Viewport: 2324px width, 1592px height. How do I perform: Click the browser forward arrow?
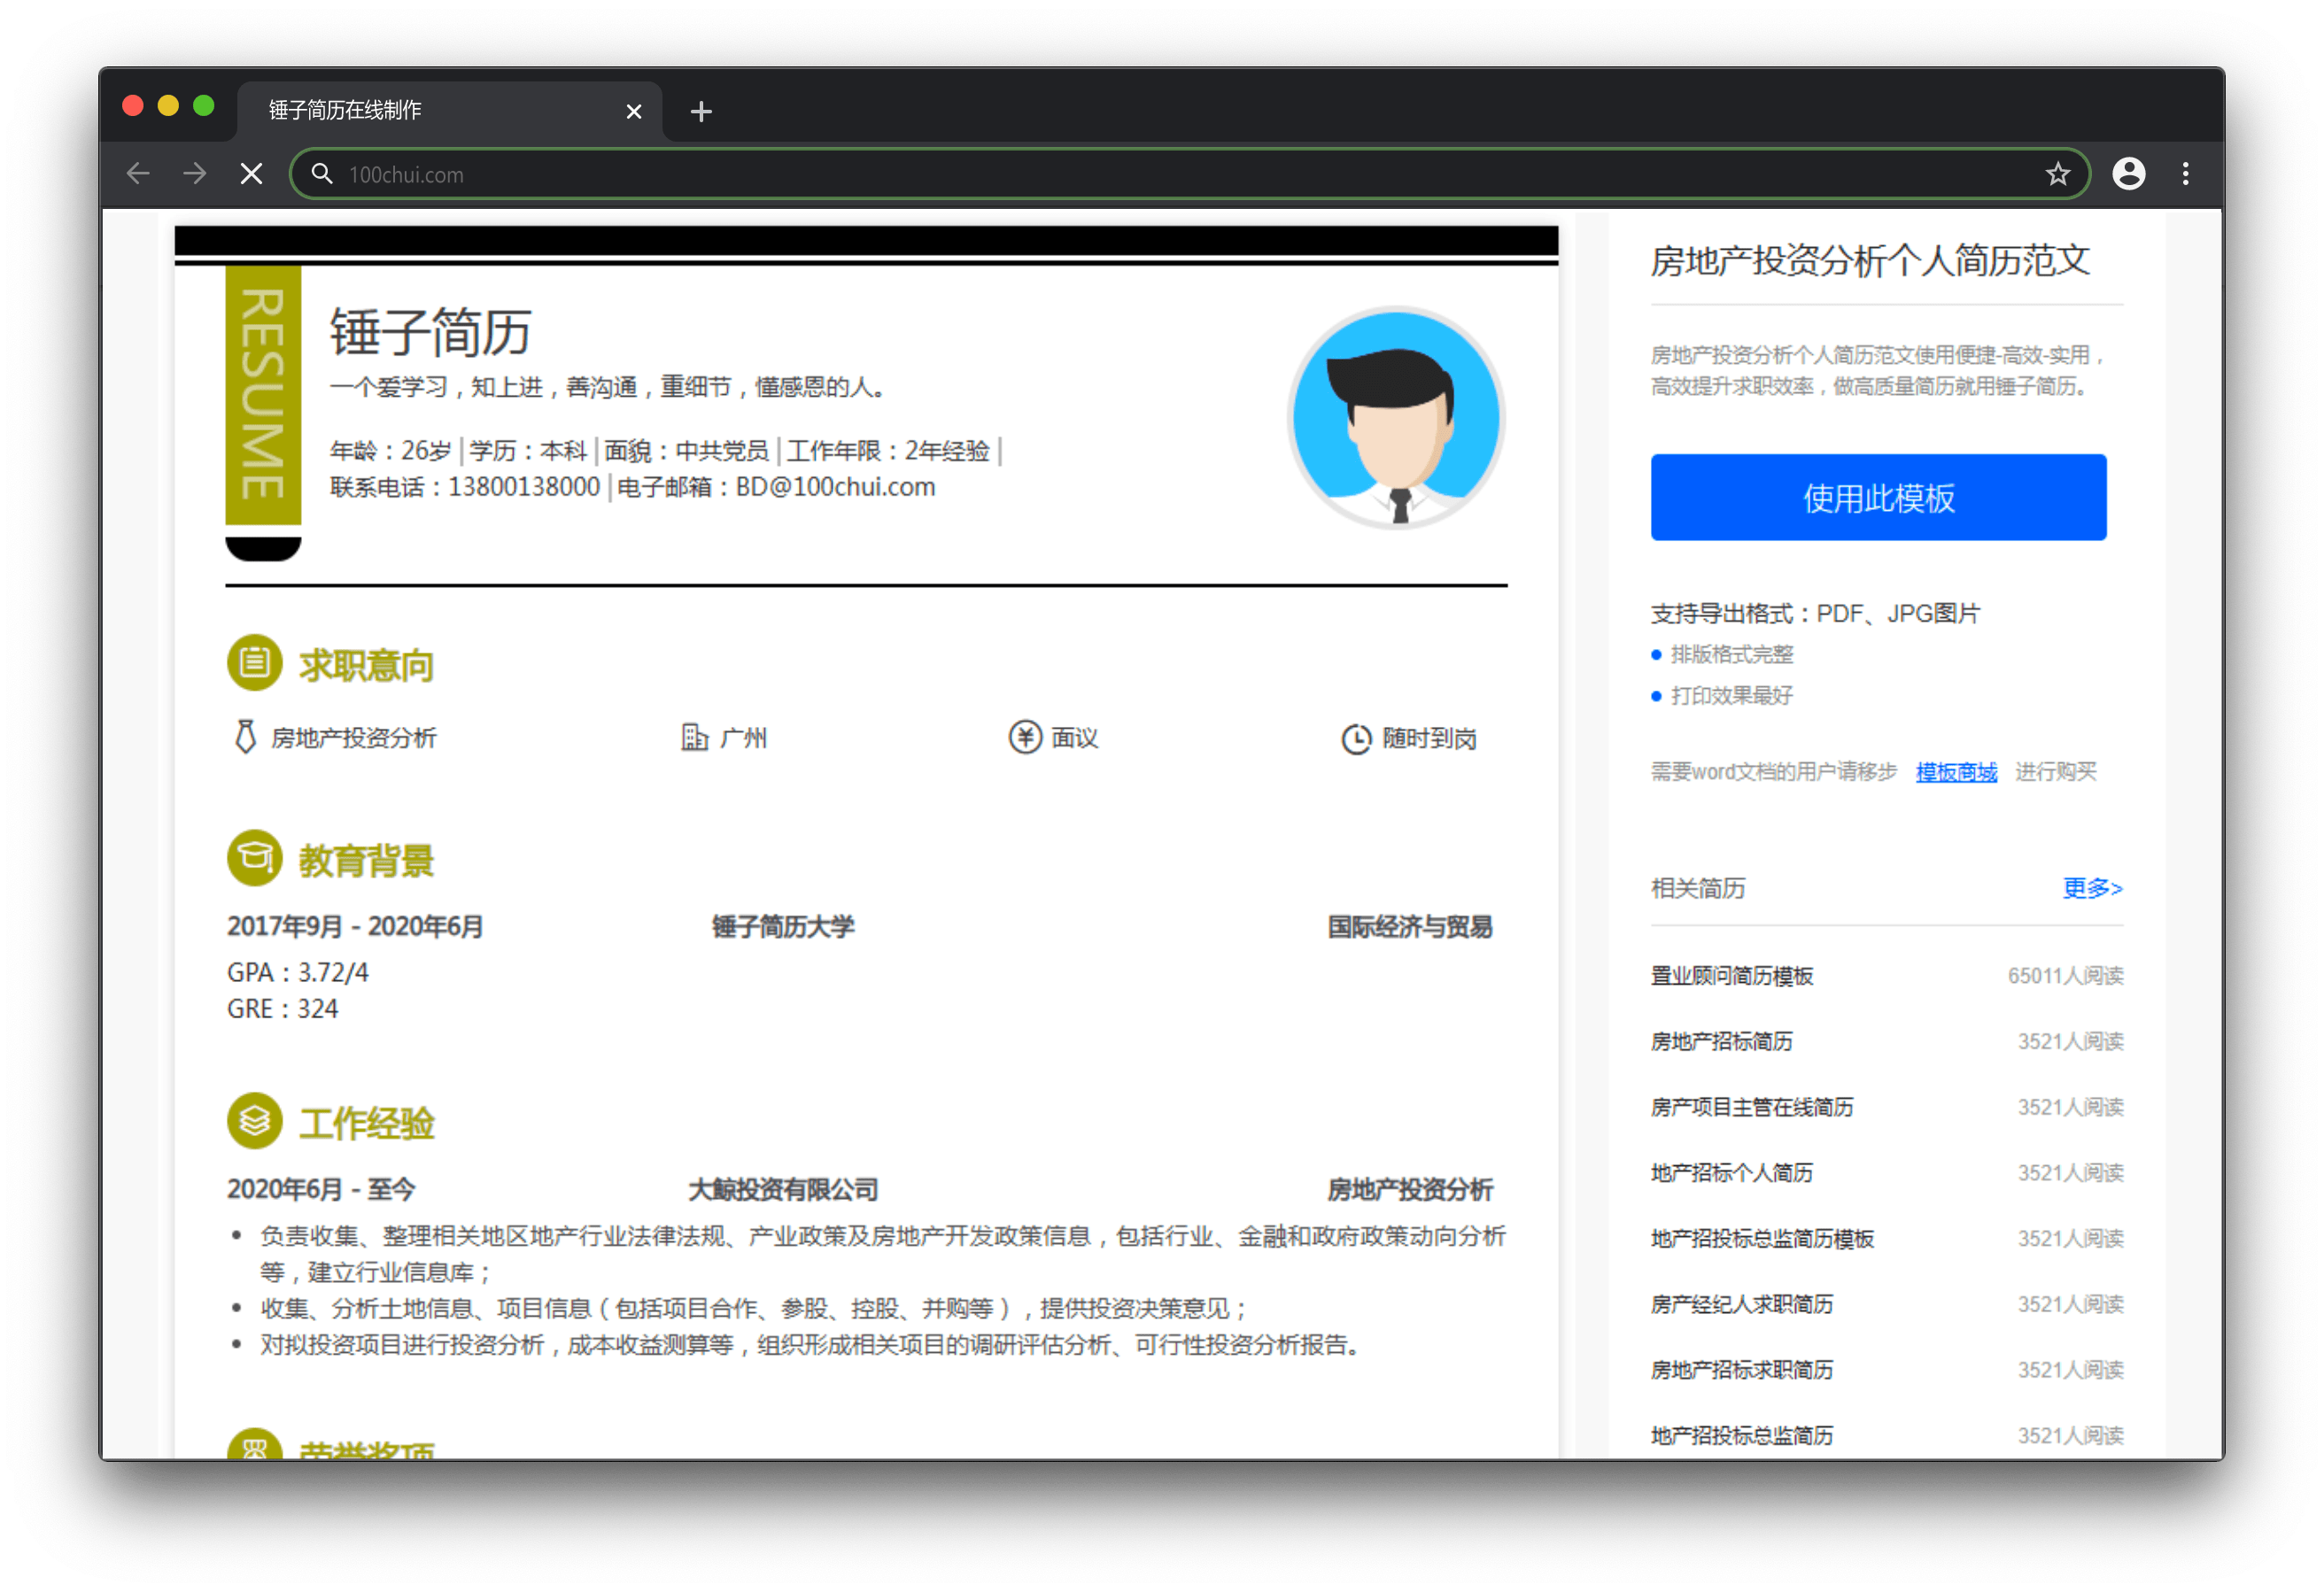pyautogui.click(x=195, y=174)
